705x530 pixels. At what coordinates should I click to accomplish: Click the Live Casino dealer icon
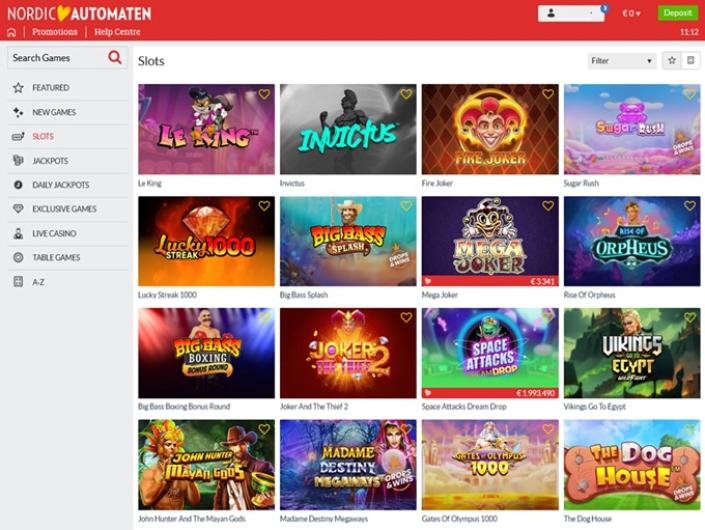(x=18, y=233)
